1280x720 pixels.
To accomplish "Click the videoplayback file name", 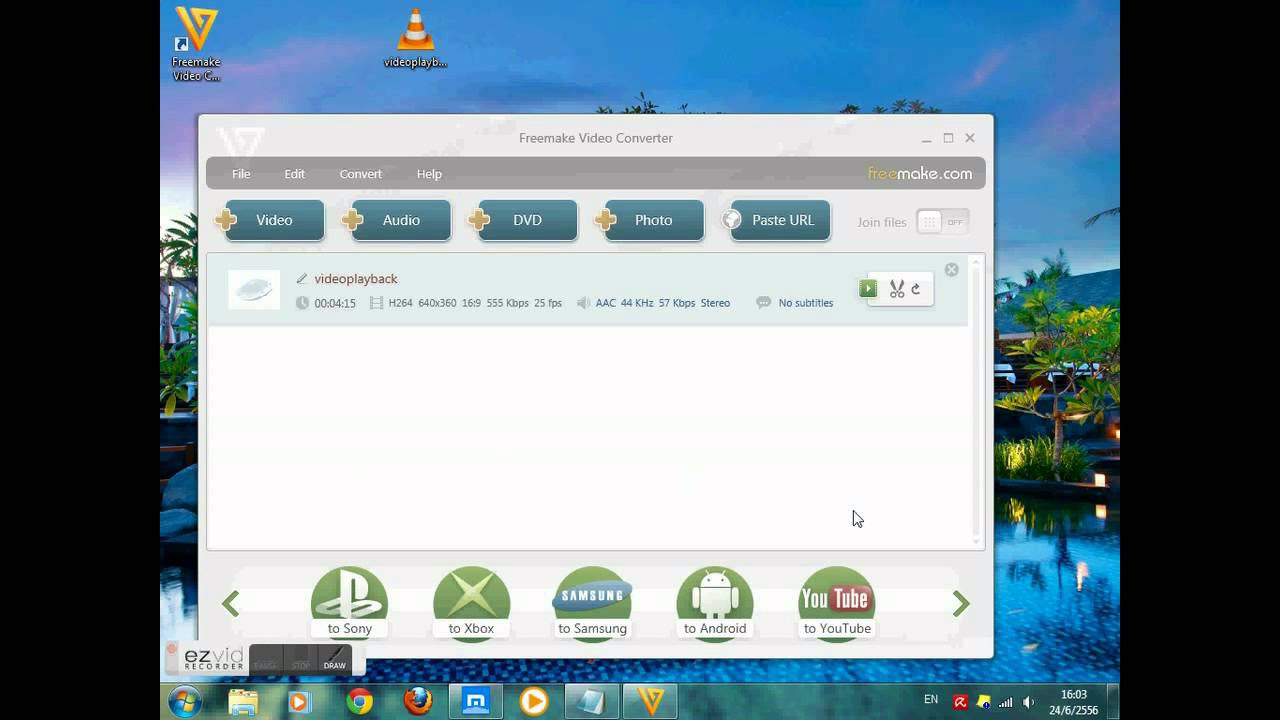I will pyautogui.click(x=356, y=279).
